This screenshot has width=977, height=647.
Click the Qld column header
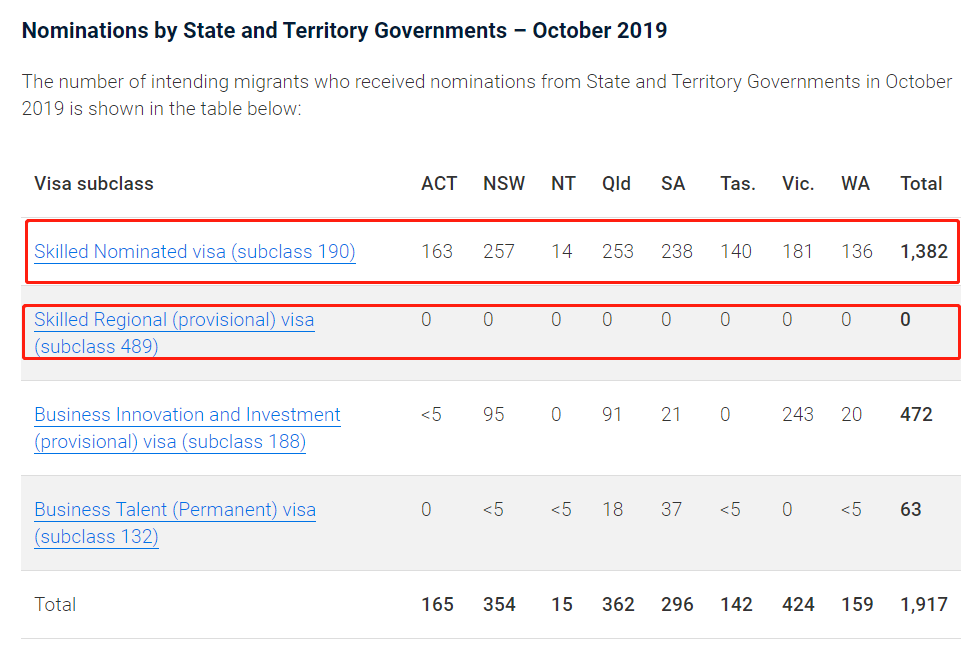616,184
